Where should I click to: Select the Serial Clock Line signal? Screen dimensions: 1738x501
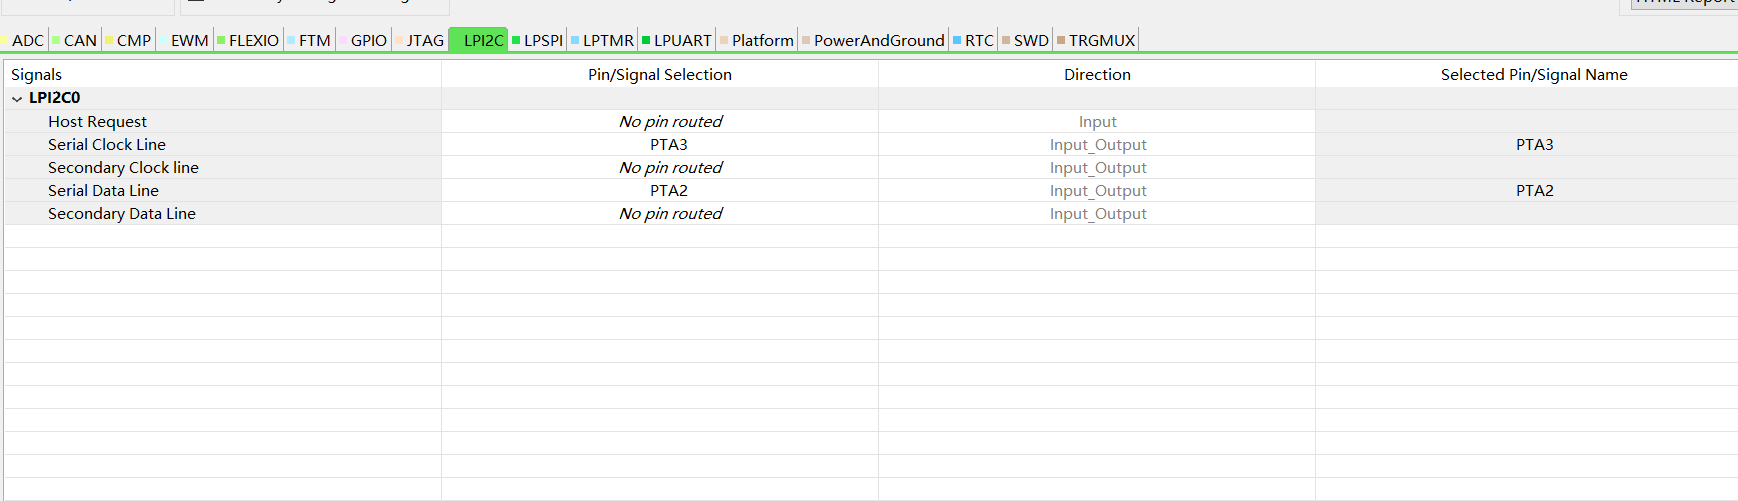point(107,144)
